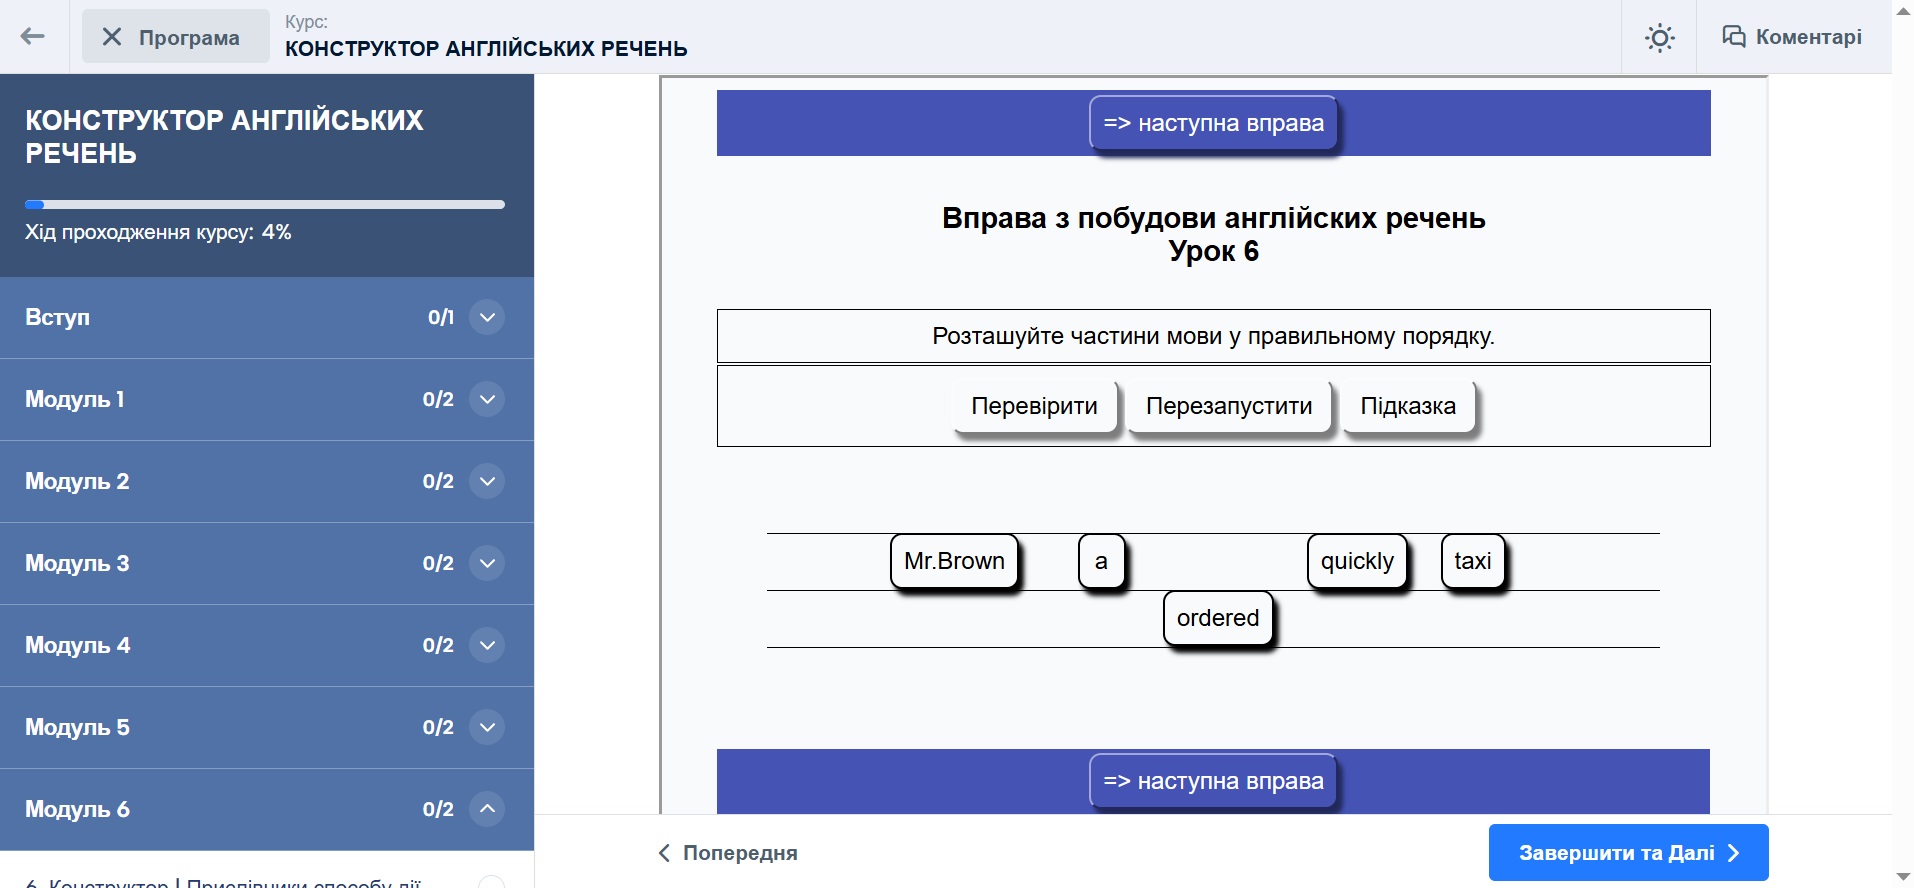1914x888 pixels.
Task: Select the 'Mr.Brown' word tile
Action: click(954, 561)
